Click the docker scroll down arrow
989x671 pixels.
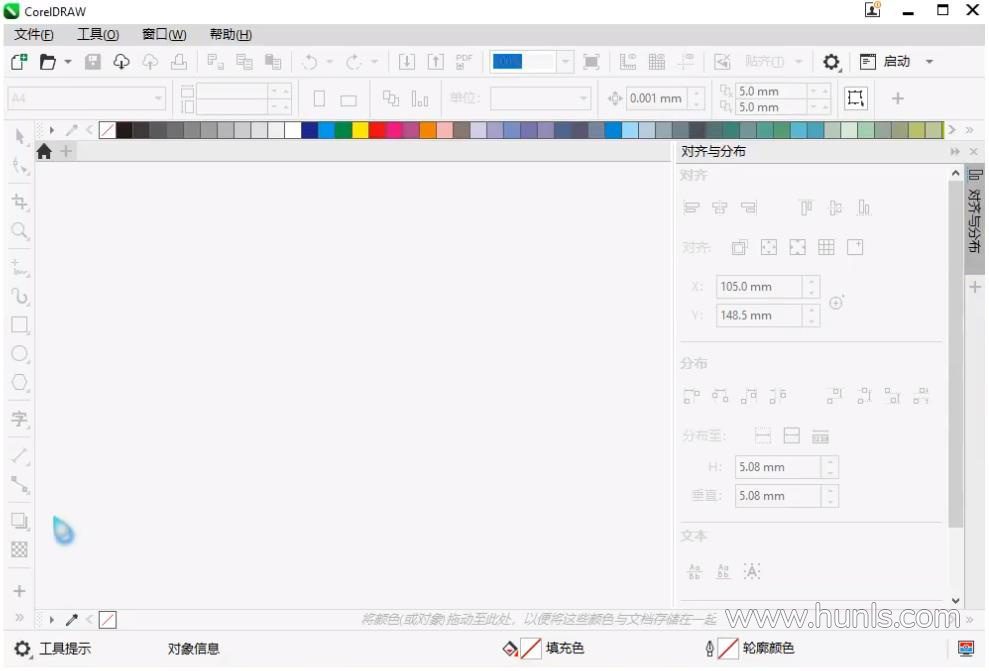(x=956, y=600)
